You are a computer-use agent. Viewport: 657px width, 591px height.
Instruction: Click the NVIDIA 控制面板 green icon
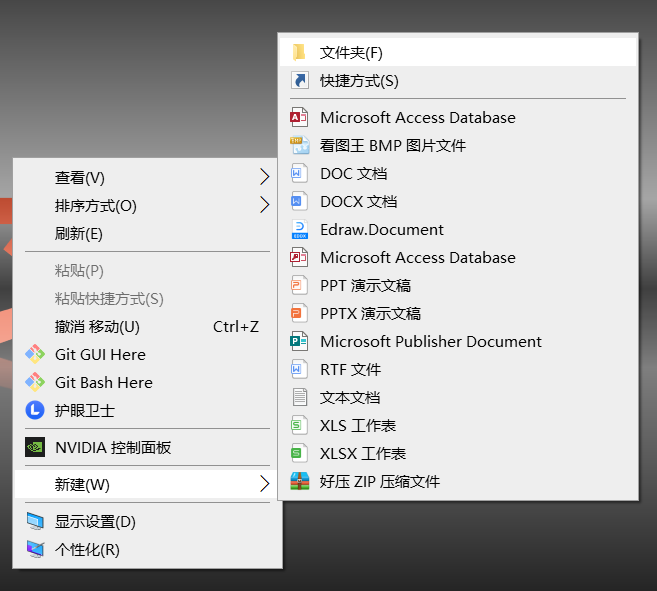point(35,447)
